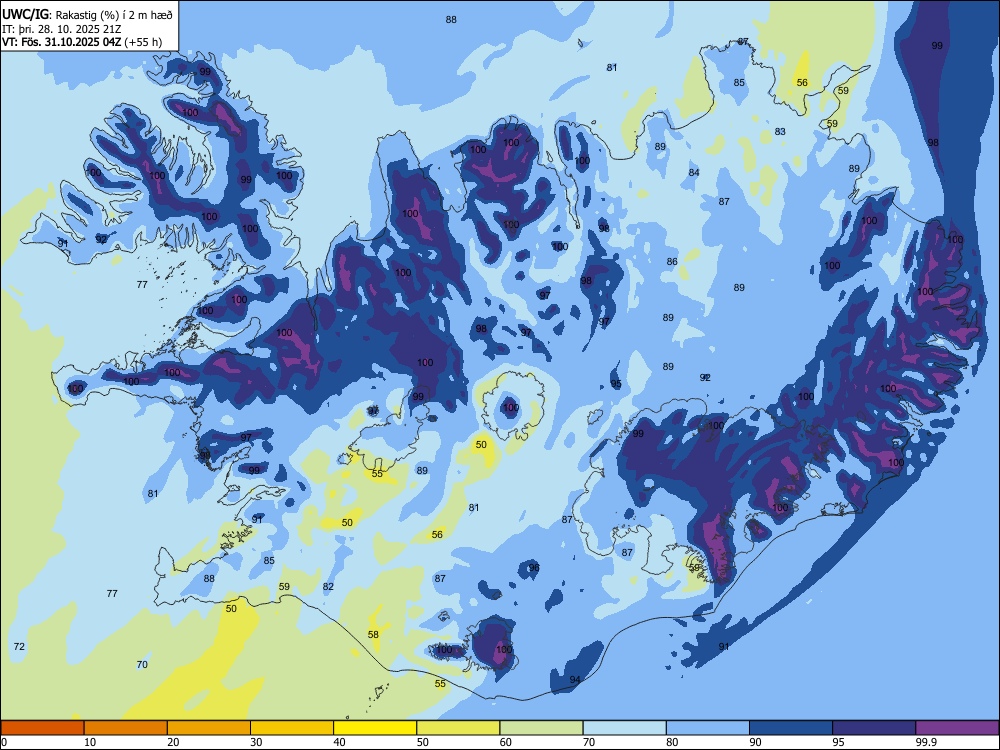Select the dark blue 90–95 legend swatch

point(791,728)
